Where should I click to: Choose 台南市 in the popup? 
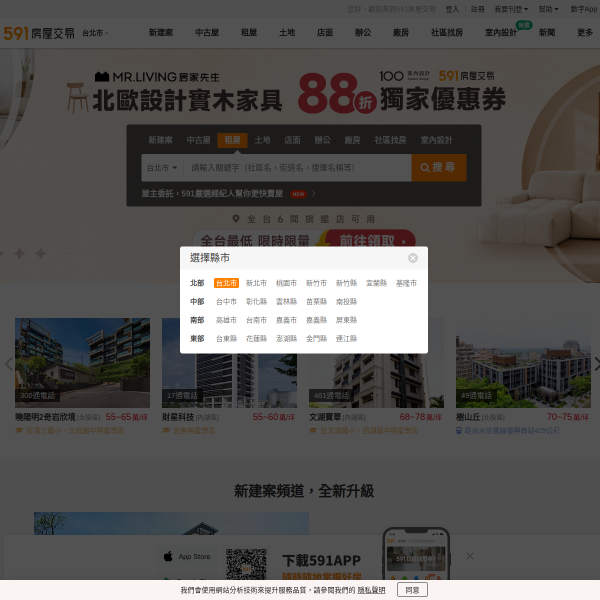[256, 320]
